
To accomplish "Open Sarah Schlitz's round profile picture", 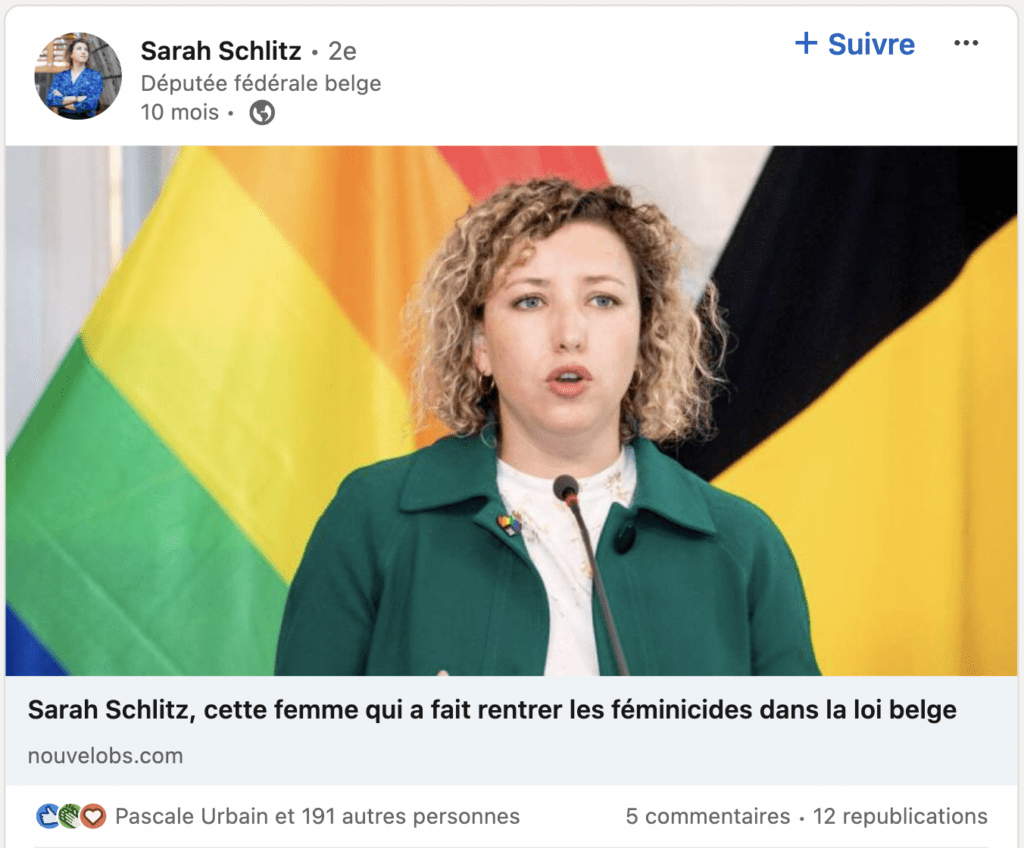I will (78, 76).
